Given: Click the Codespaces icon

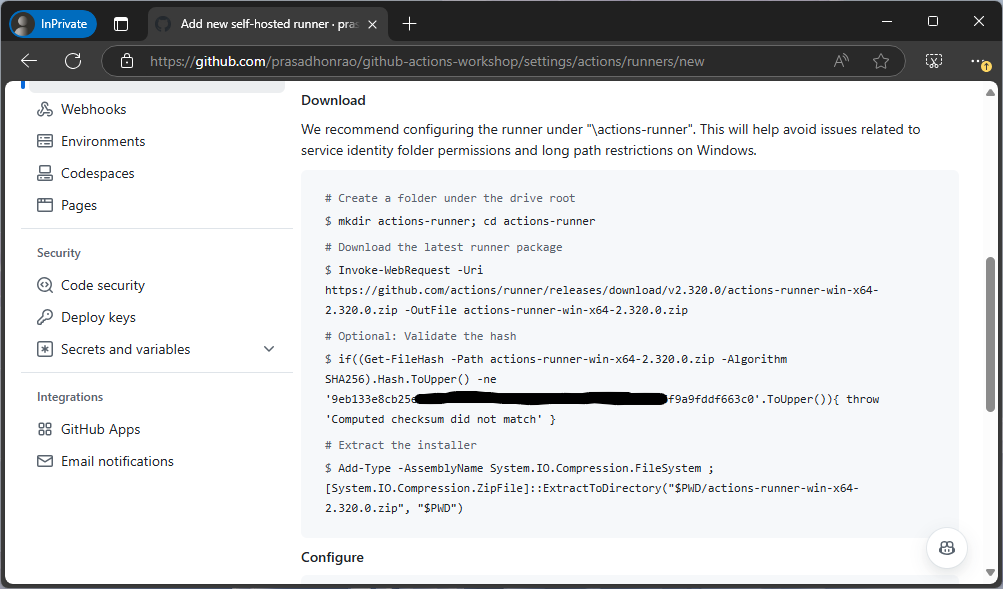Looking at the screenshot, I should (45, 173).
